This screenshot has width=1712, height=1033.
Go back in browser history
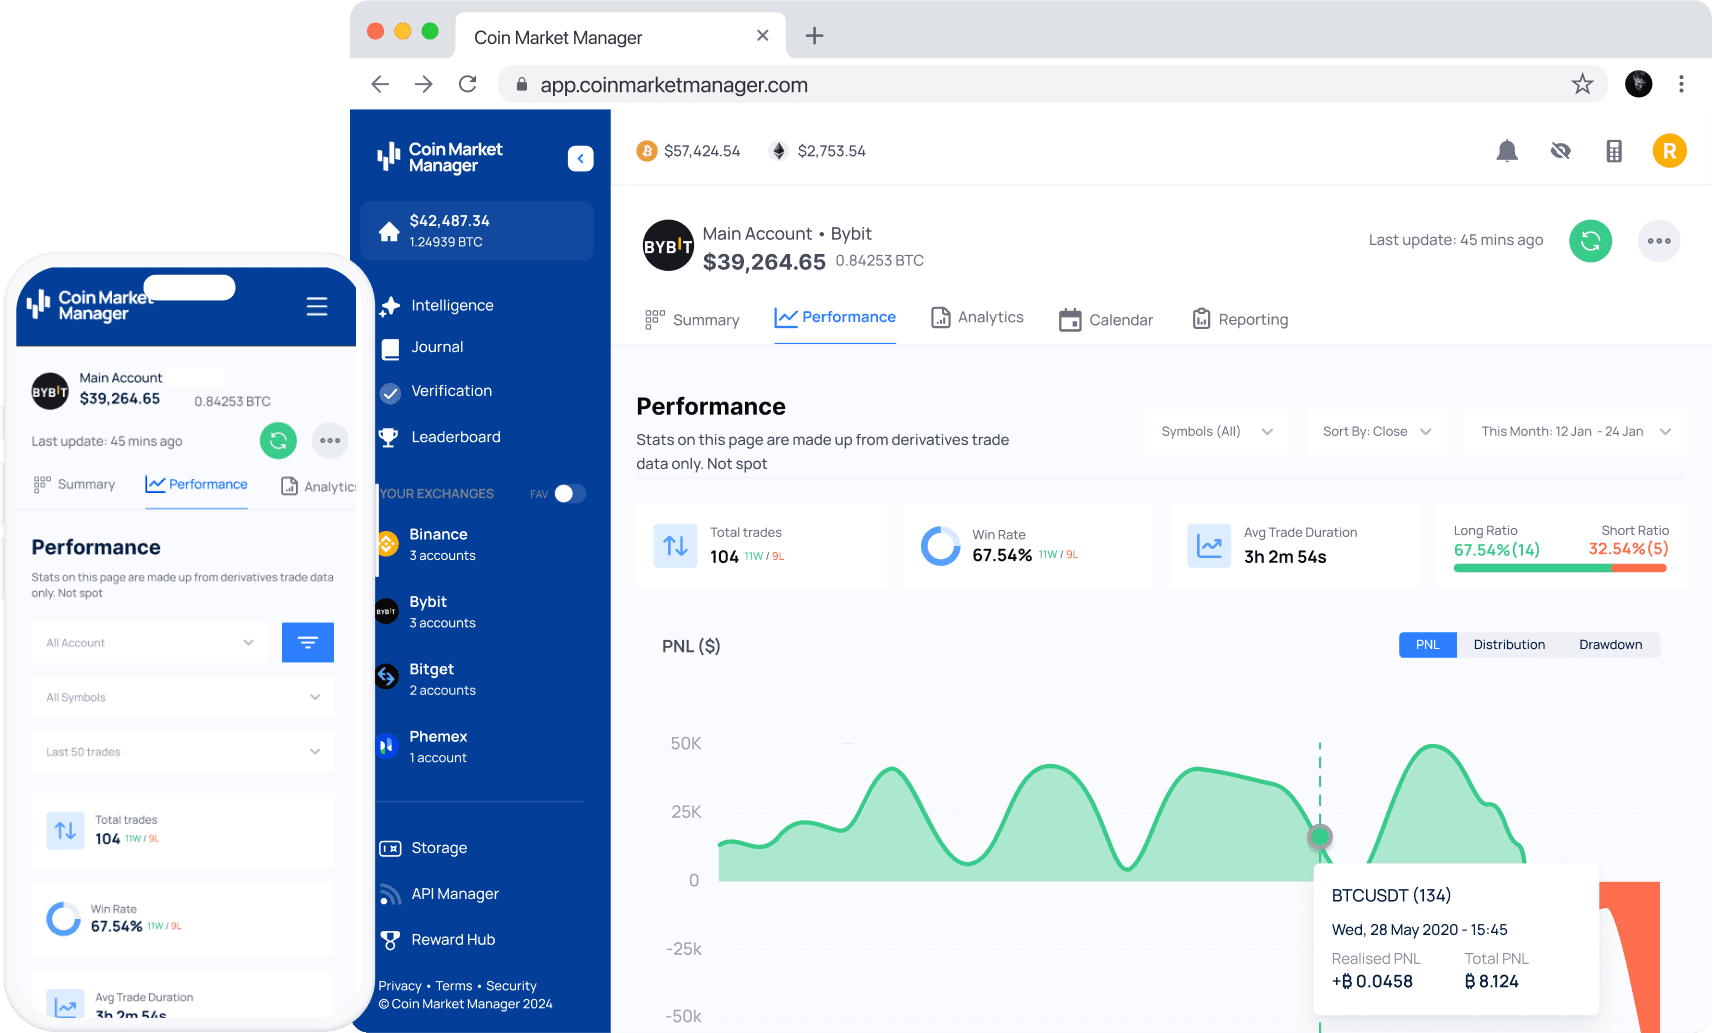point(380,84)
